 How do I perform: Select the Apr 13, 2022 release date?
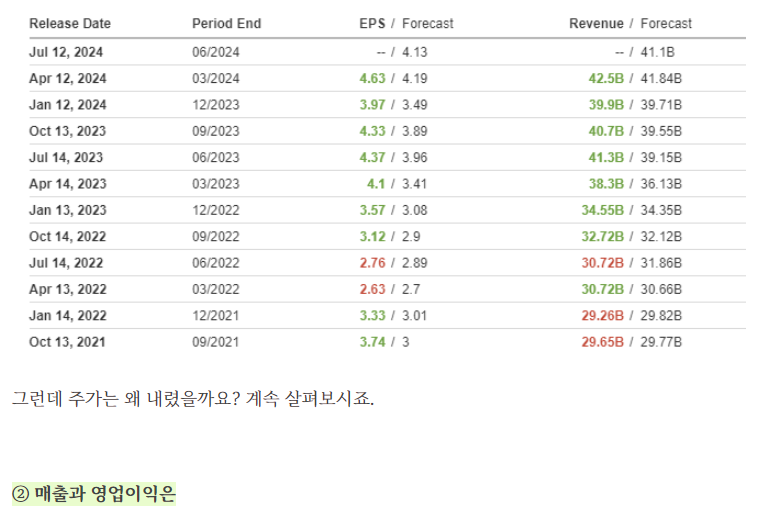[68, 290]
